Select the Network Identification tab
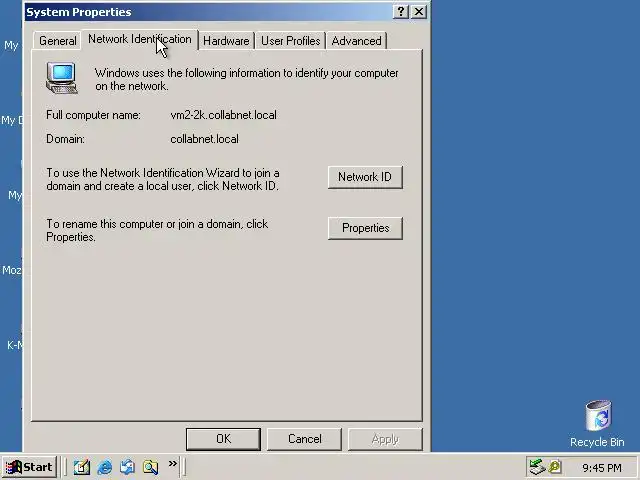640x480 pixels. coord(140,40)
